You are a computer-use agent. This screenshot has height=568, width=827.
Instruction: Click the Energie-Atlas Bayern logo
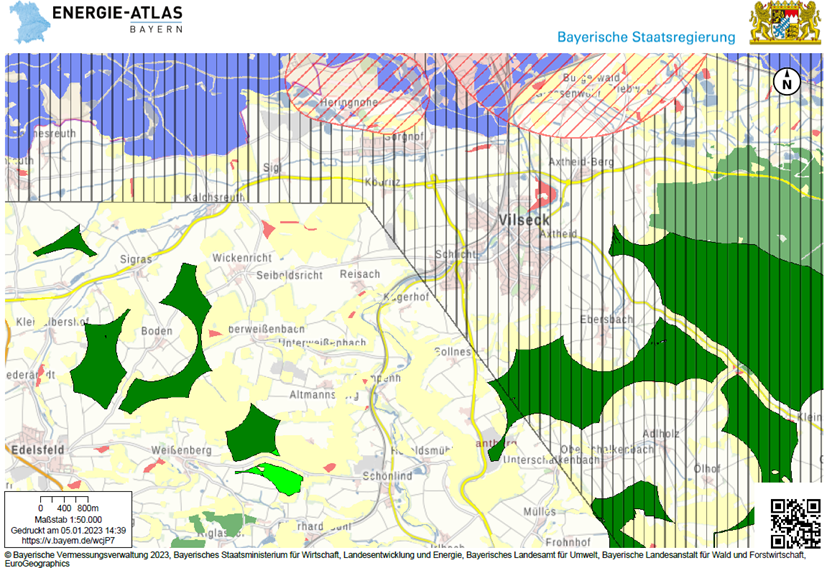pyautogui.click(x=120, y=18)
